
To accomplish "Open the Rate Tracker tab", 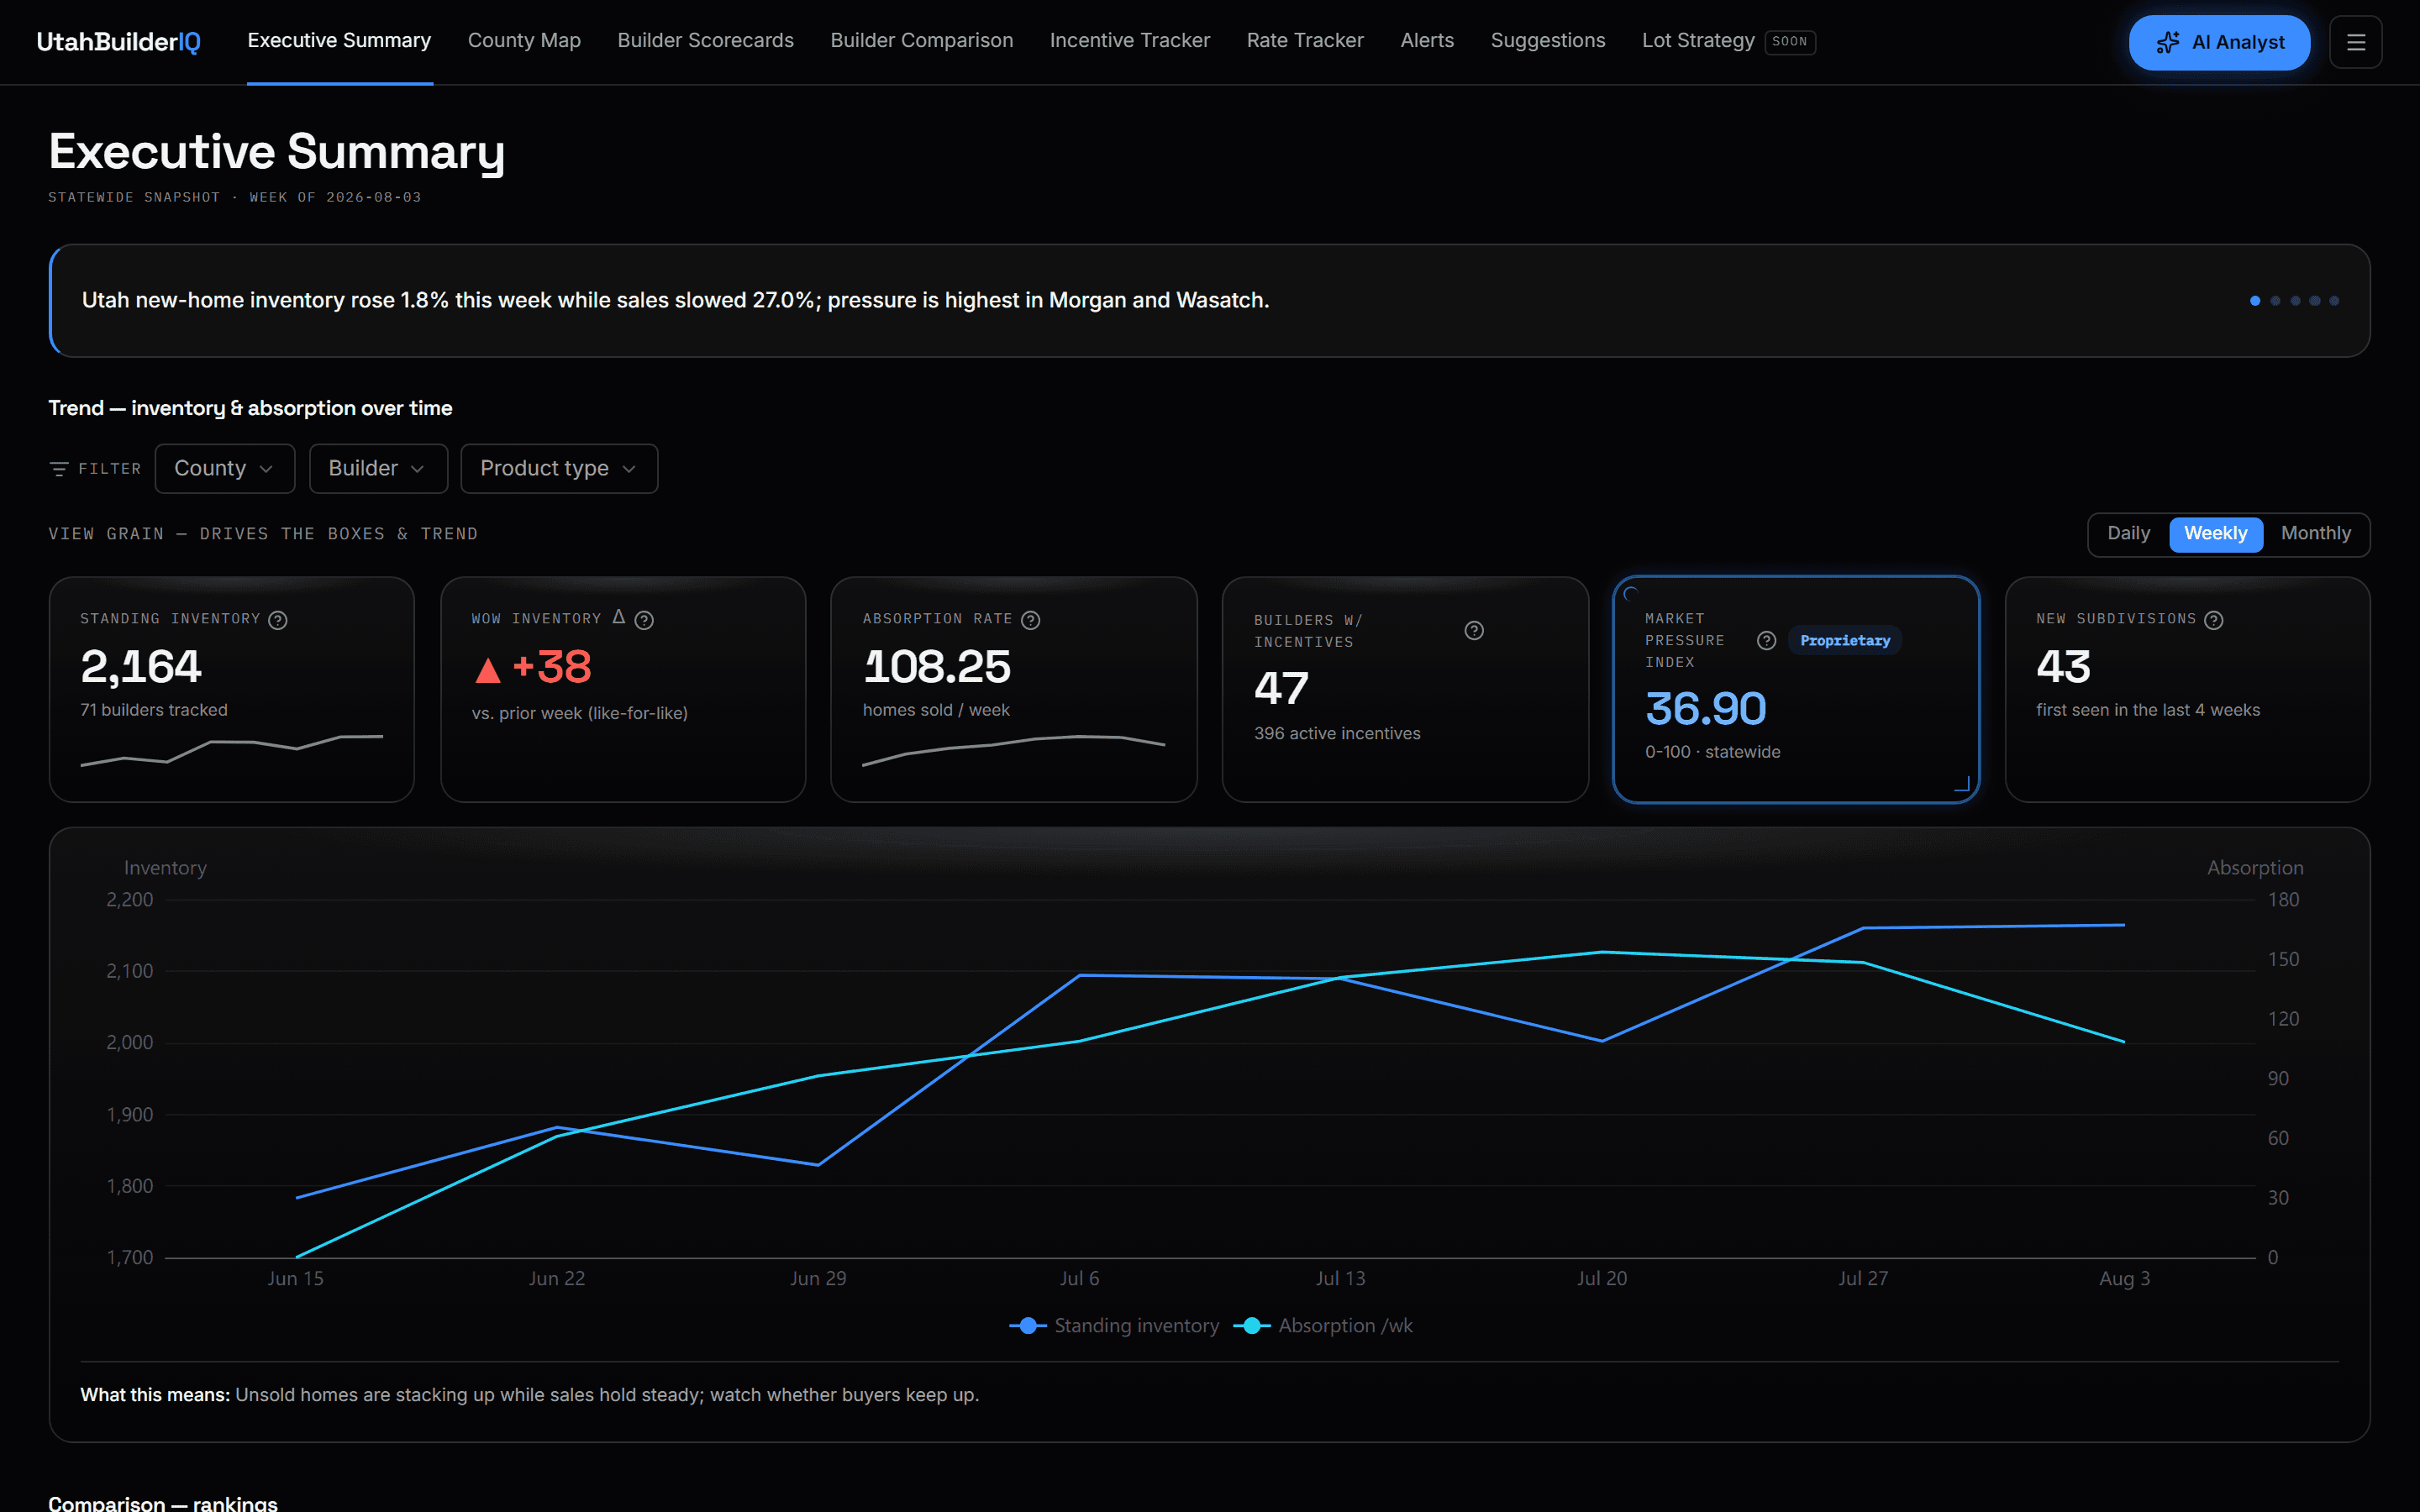I will 1304,41.
